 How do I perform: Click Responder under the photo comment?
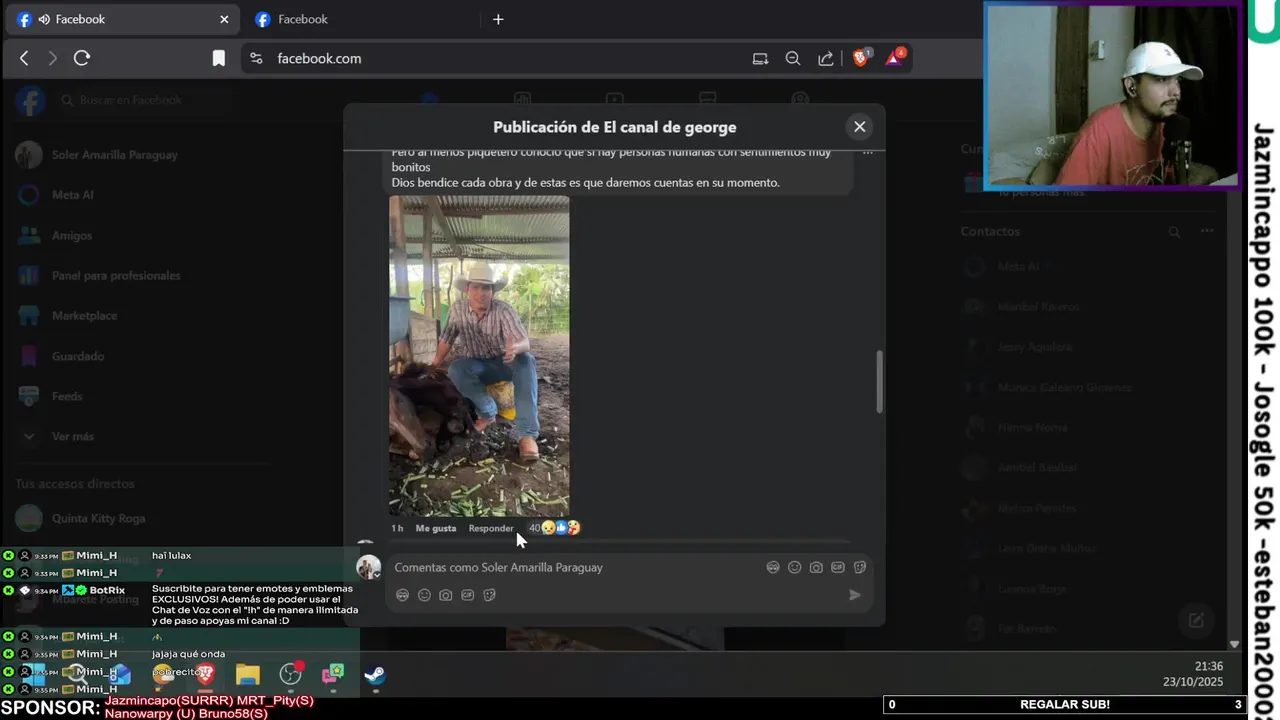tap(491, 528)
